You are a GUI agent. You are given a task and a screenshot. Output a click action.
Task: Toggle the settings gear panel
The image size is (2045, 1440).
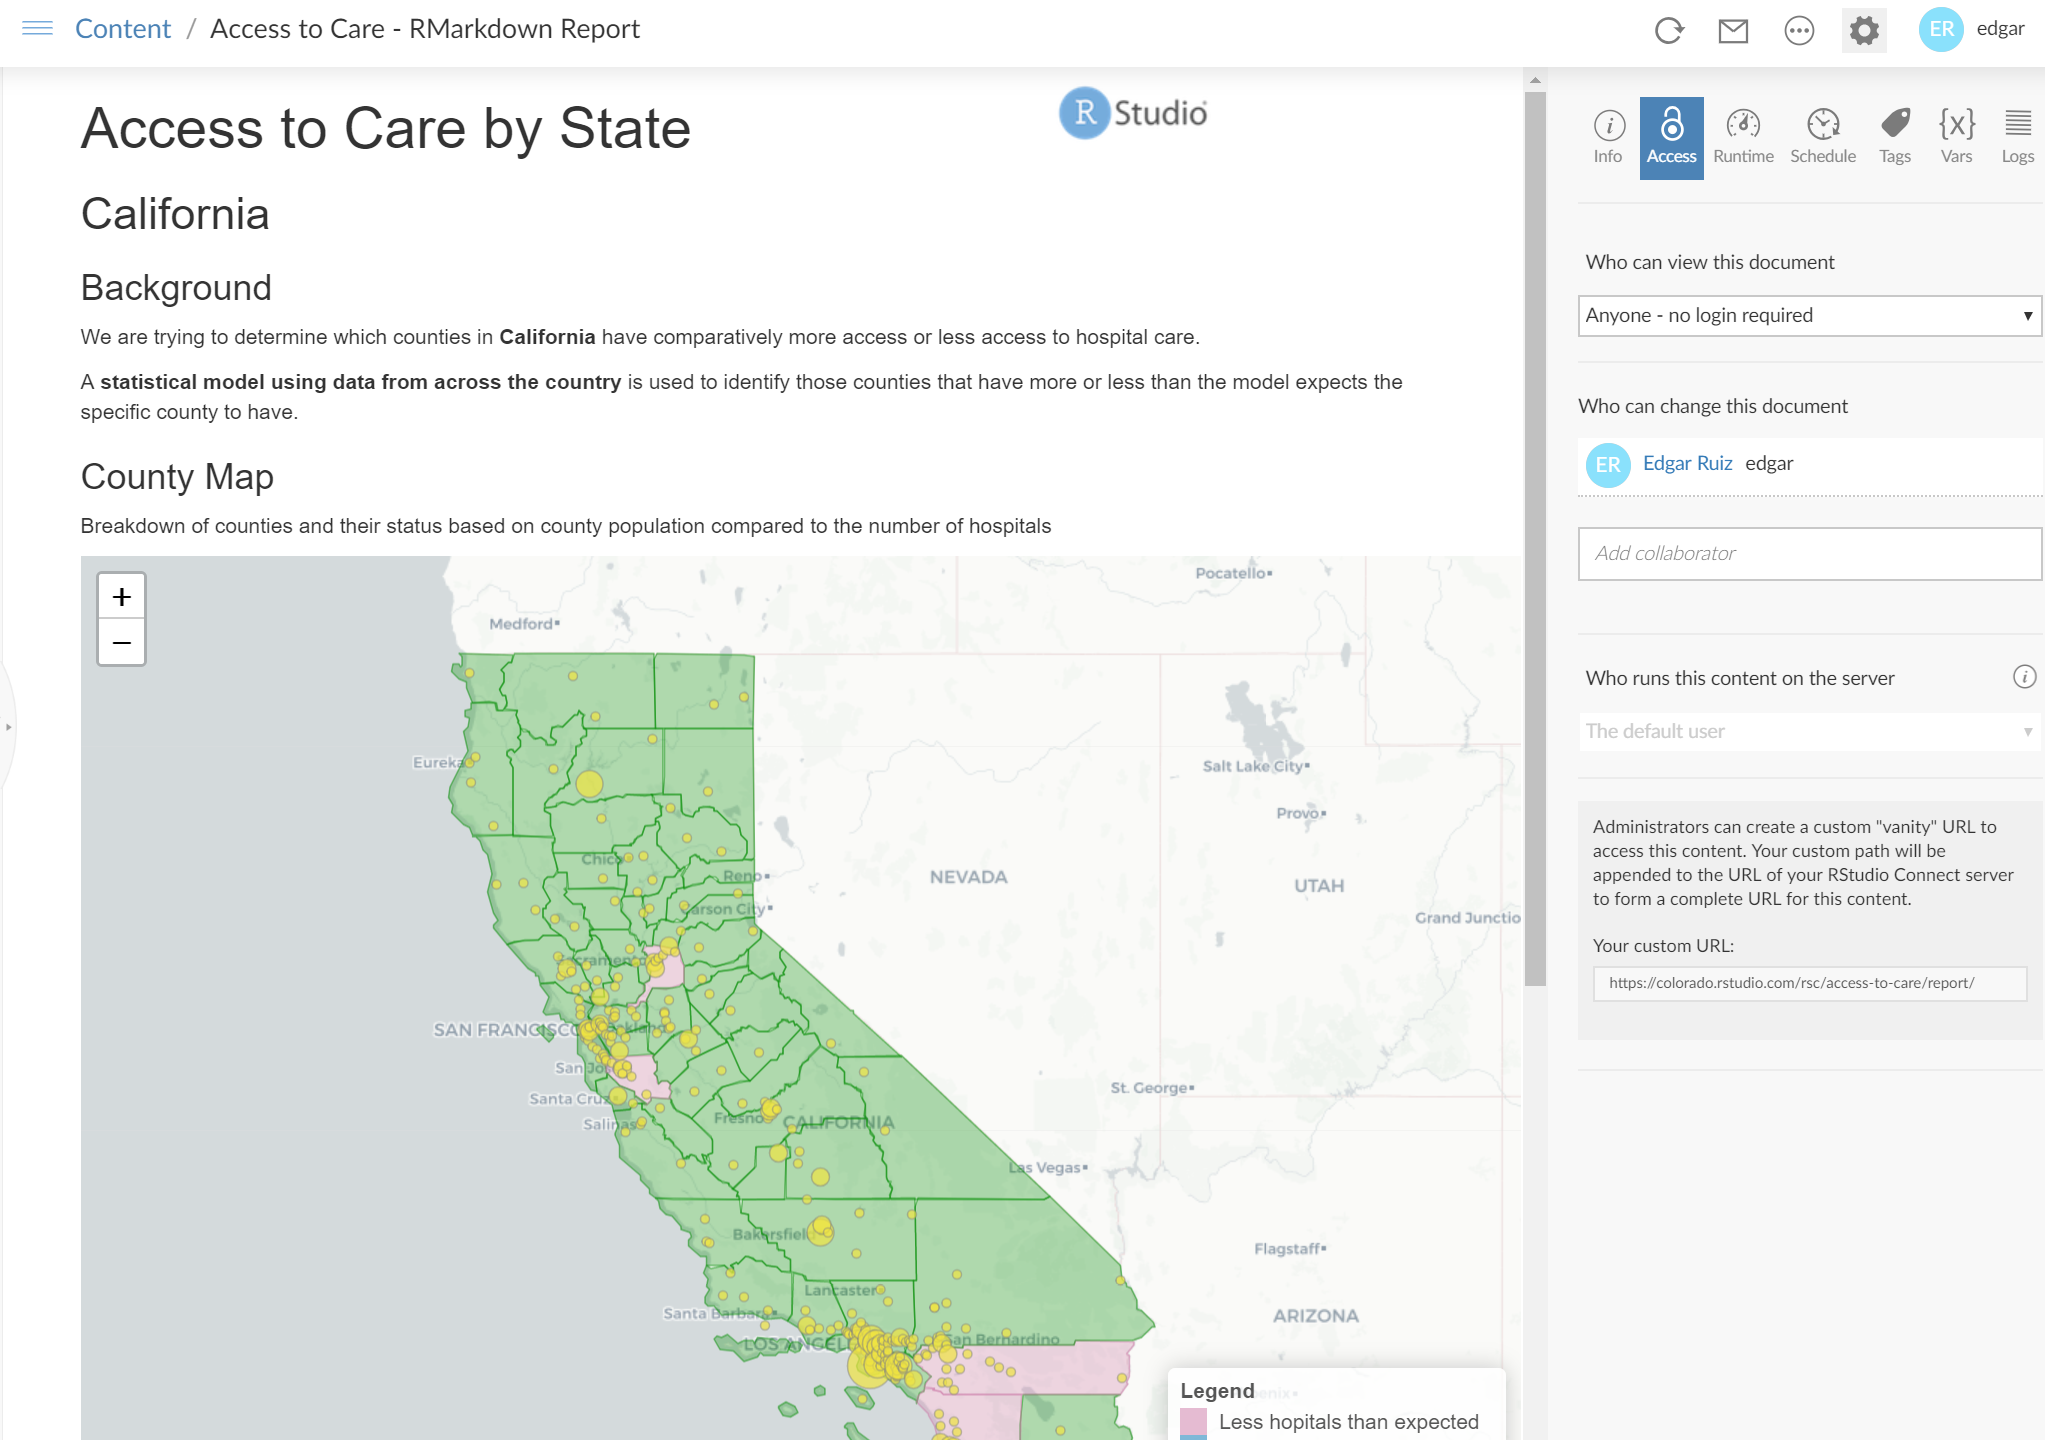click(x=1863, y=31)
